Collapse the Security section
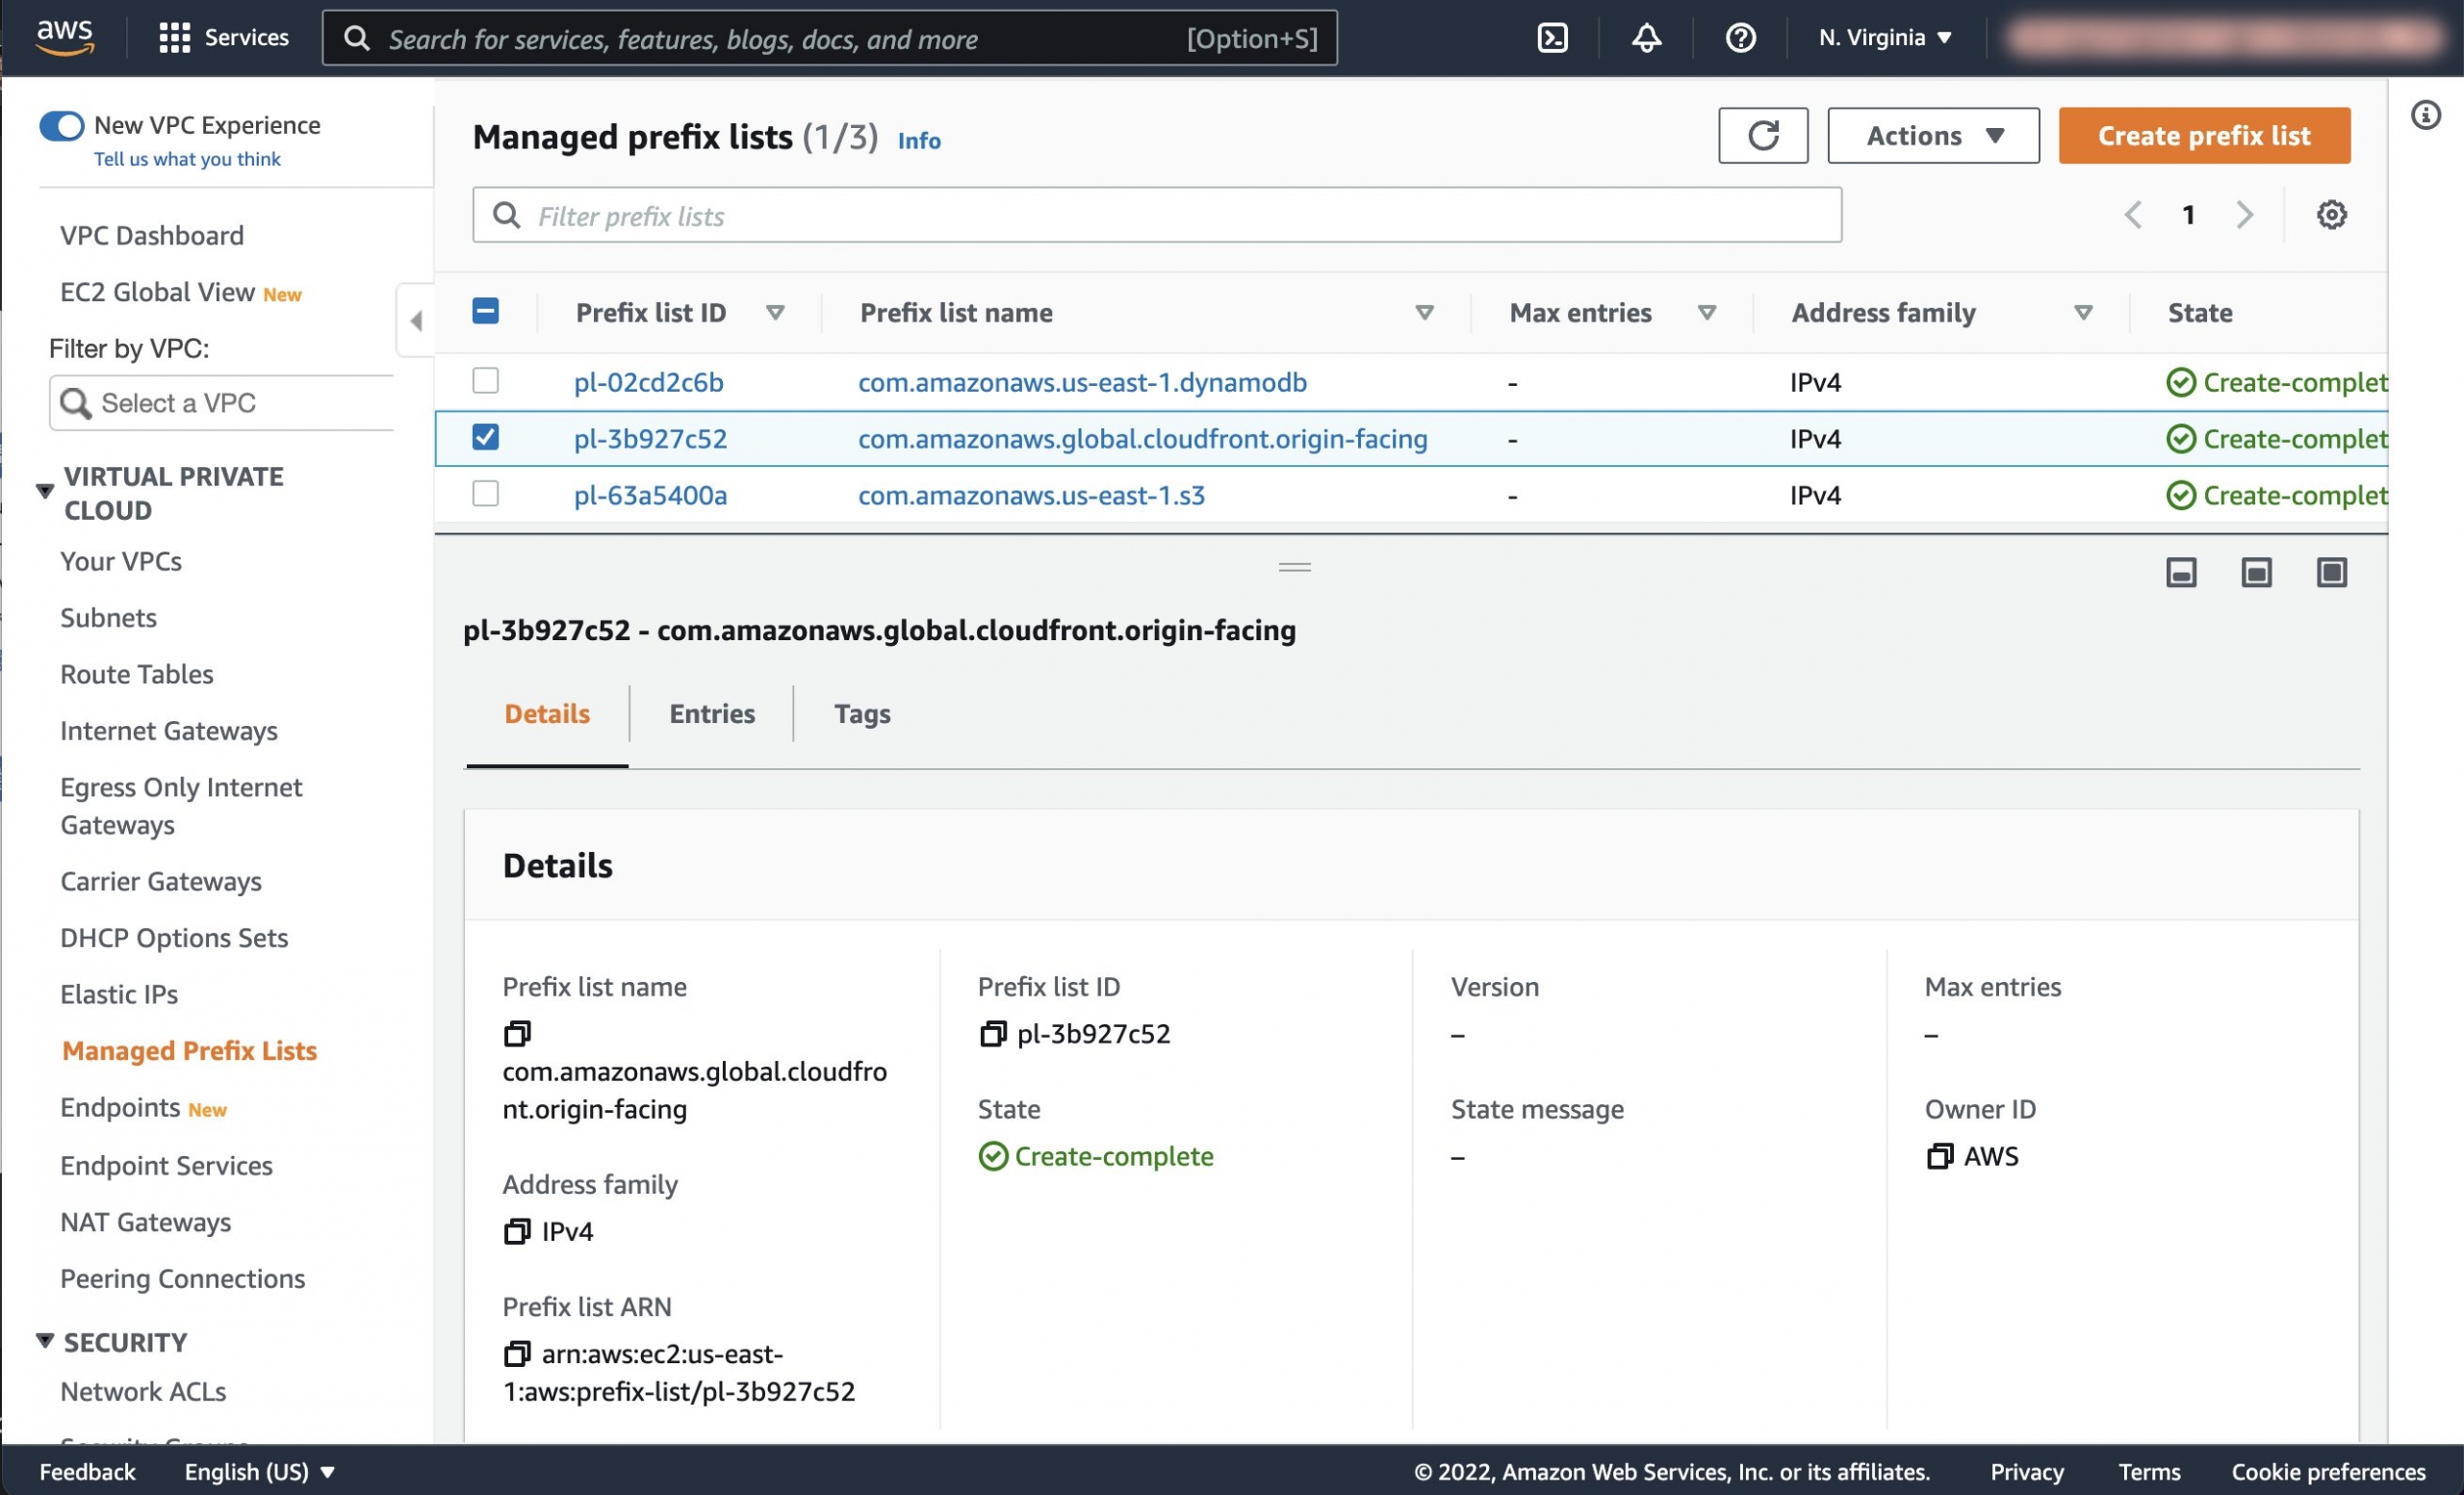Viewport: 2464px width, 1495px height. click(x=45, y=1341)
